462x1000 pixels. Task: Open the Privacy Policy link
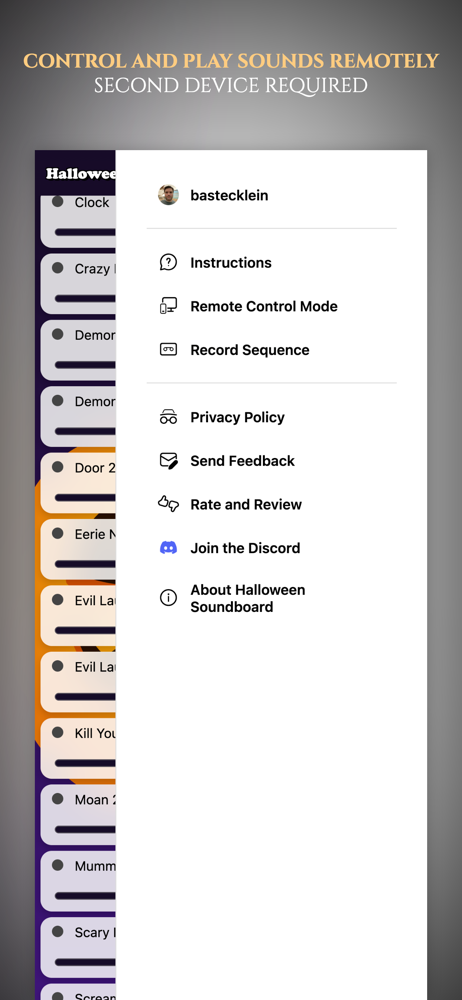[271, 418]
